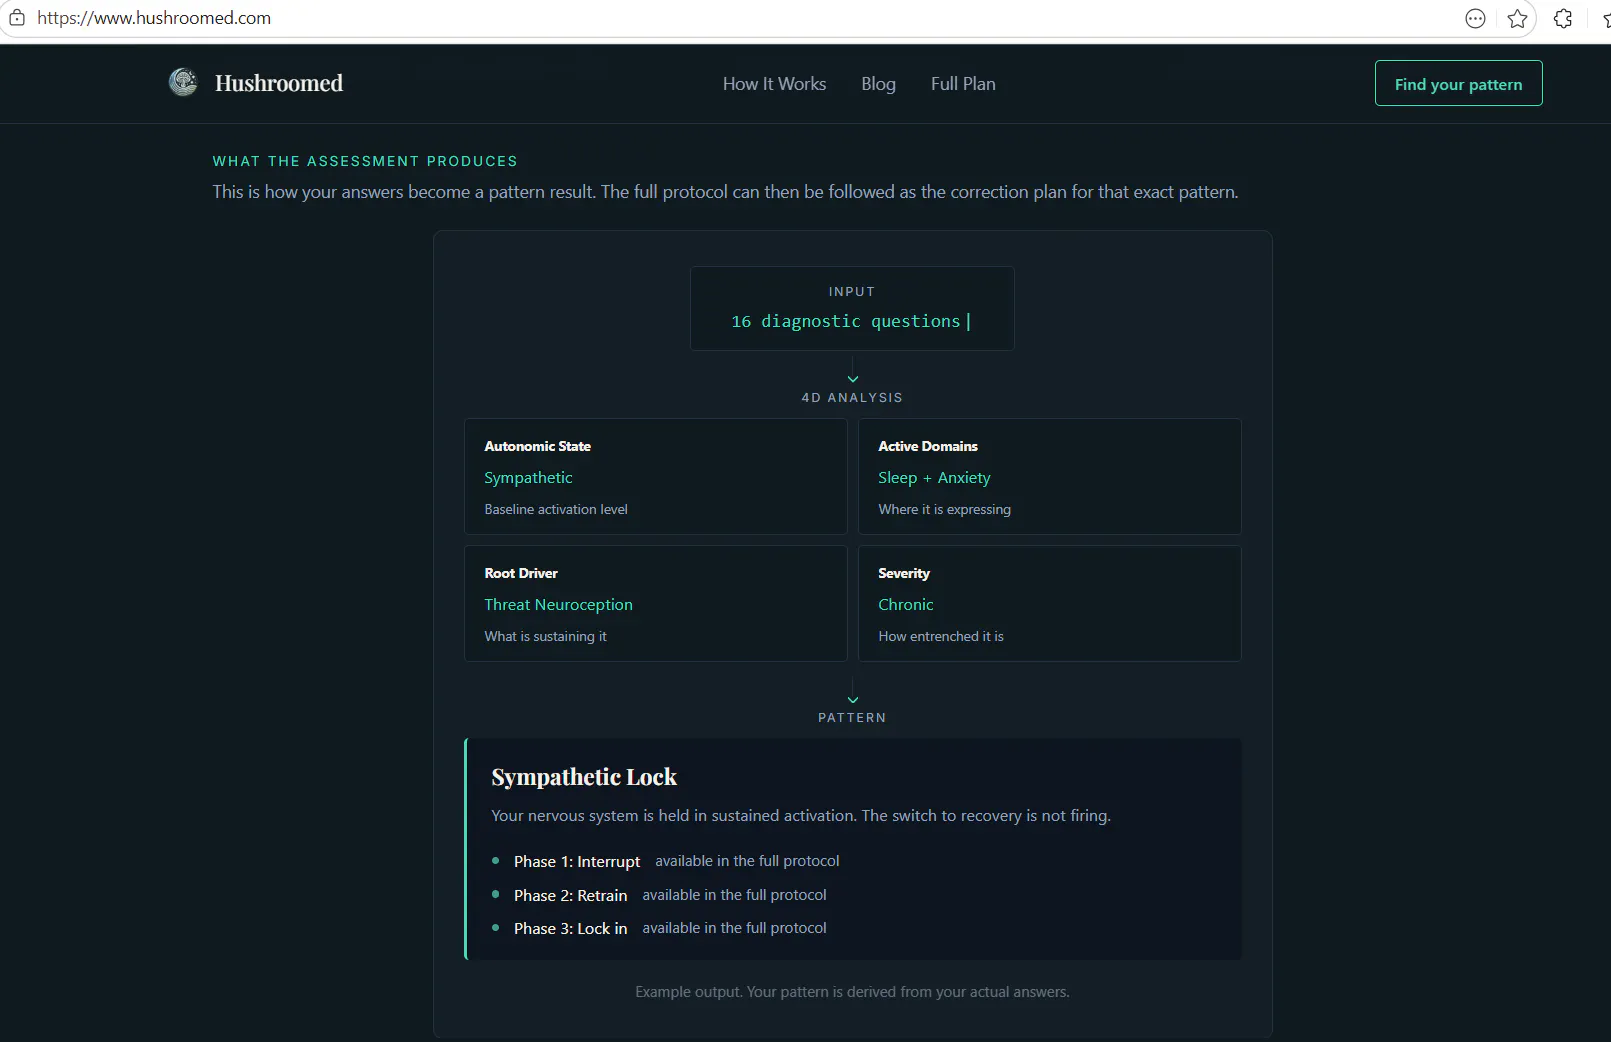Click the nervous system sustained activation sentence
The width and height of the screenshot is (1611, 1042).
[801, 816]
